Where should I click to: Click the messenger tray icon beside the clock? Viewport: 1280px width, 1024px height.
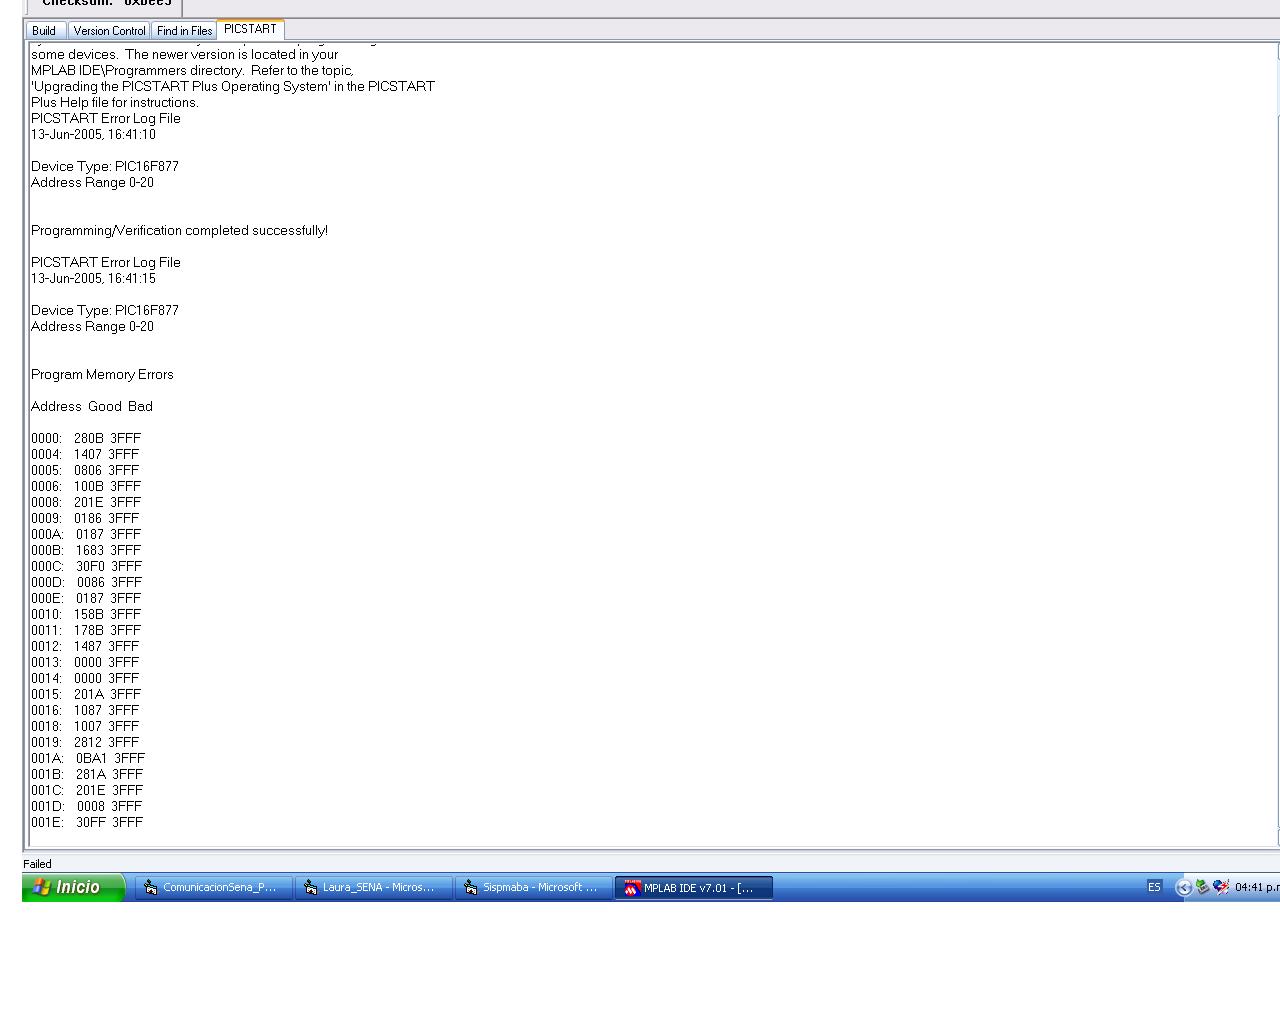click(x=1221, y=887)
